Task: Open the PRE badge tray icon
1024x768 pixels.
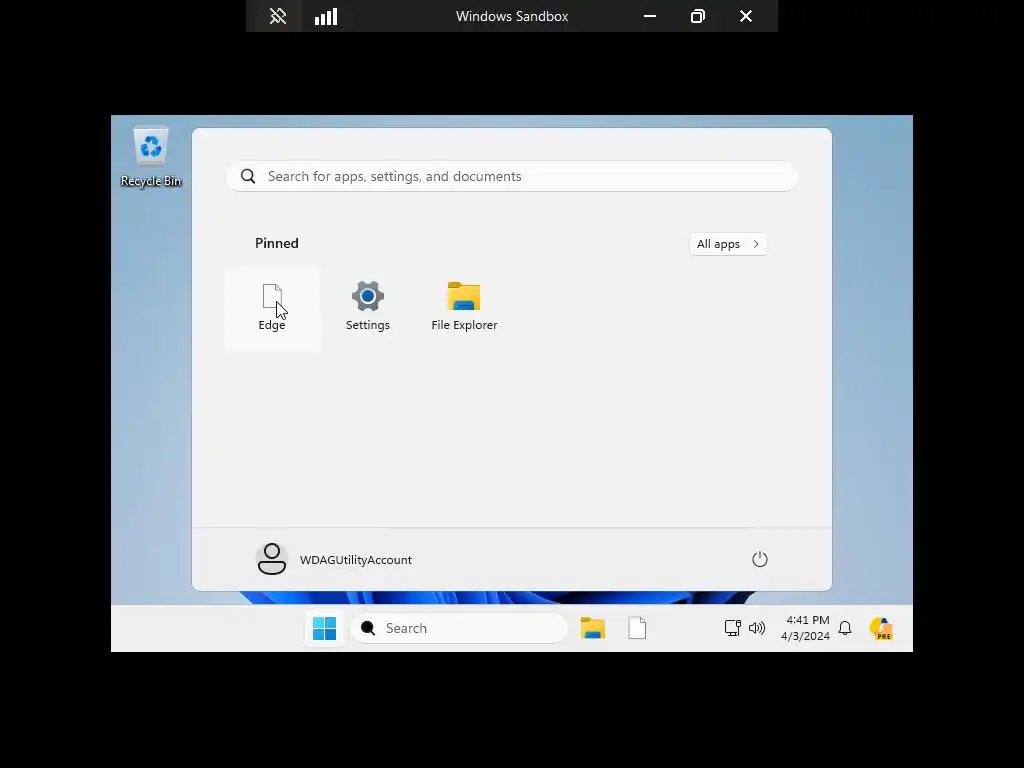Action: pos(881,629)
